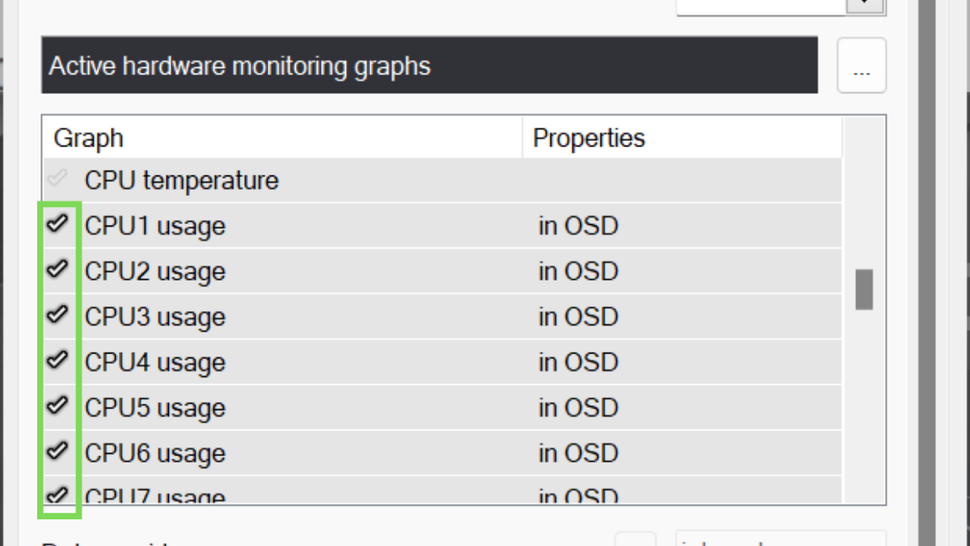Screen dimensions: 970x546
Task: Click the Graph column header
Action: coord(89,138)
